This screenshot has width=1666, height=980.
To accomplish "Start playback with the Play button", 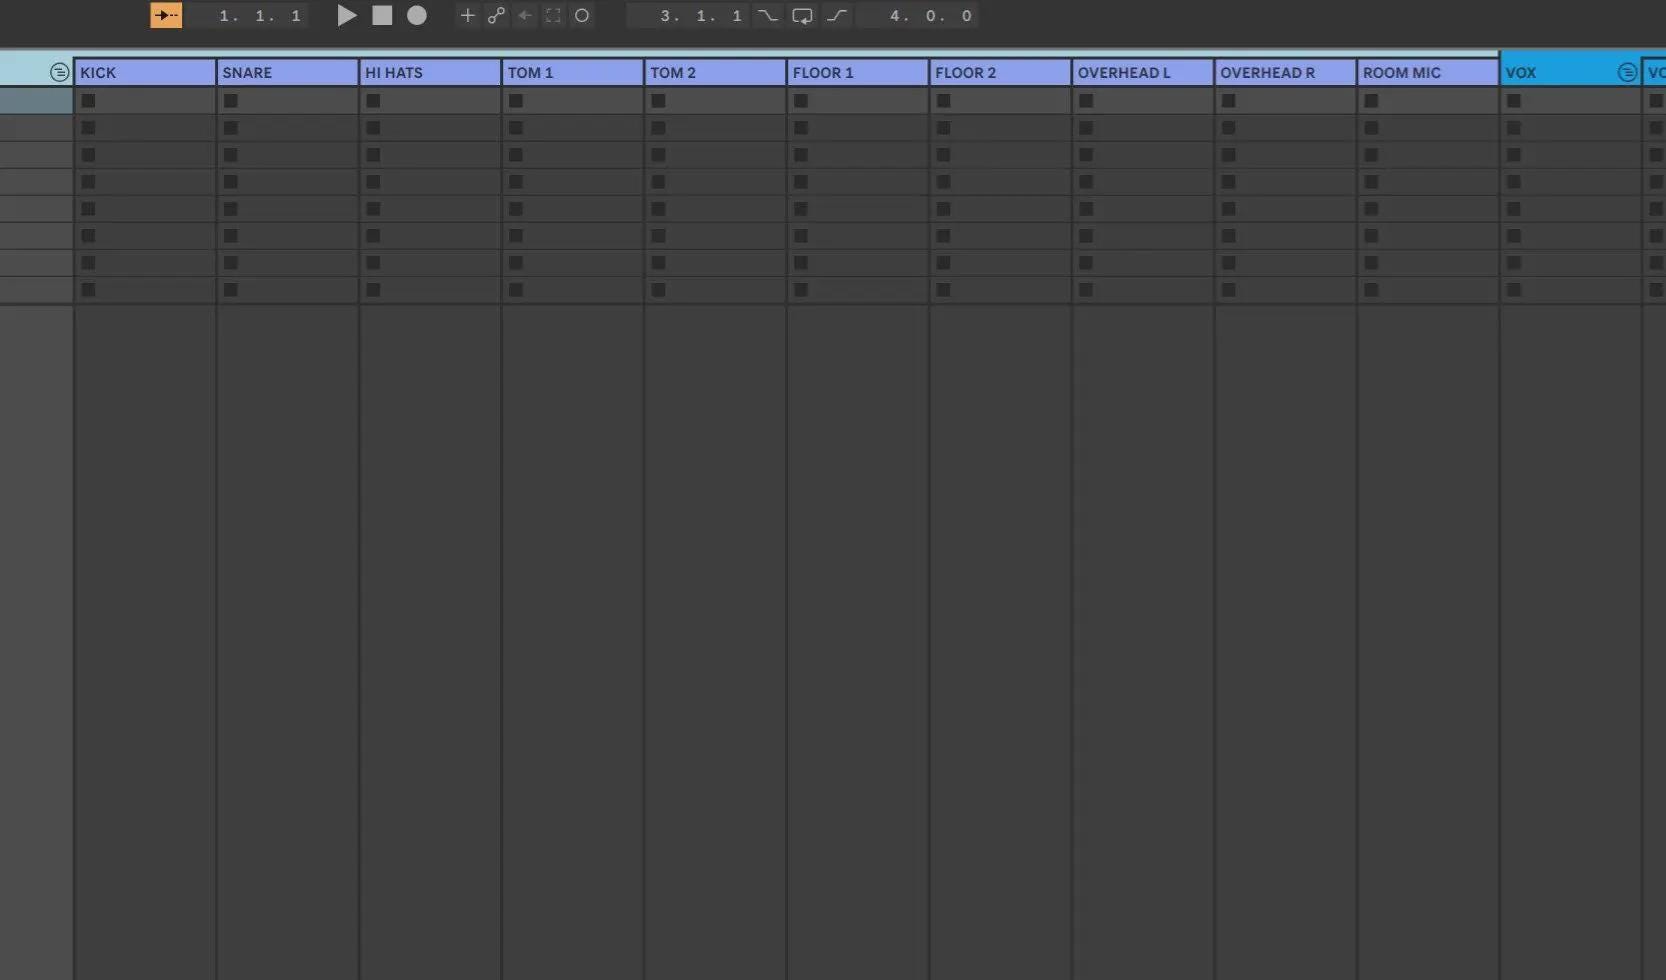I will 347,15.
